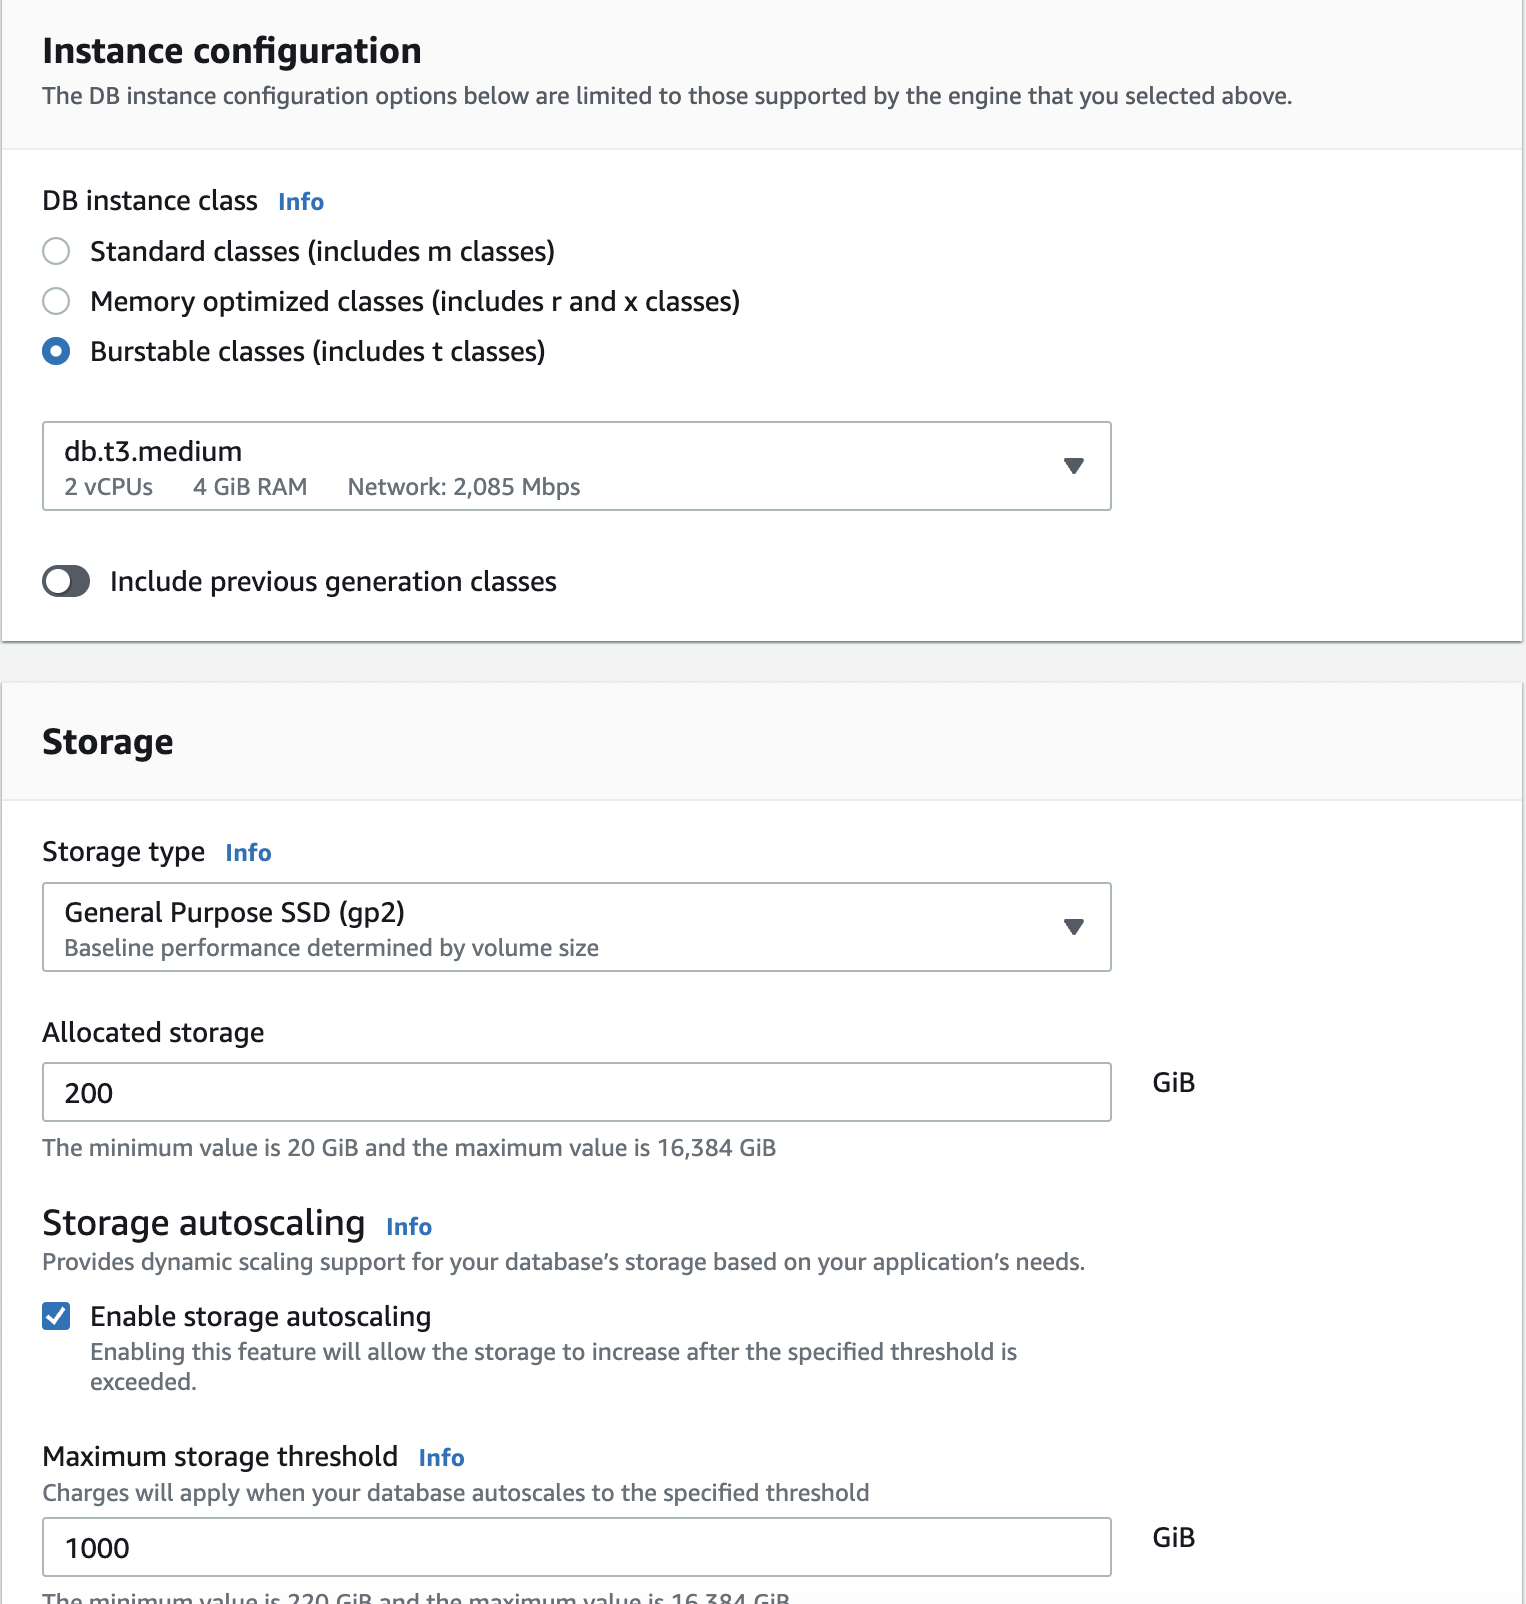
Task: Click the Memory optimized classes label text
Action: (x=415, y=301)
